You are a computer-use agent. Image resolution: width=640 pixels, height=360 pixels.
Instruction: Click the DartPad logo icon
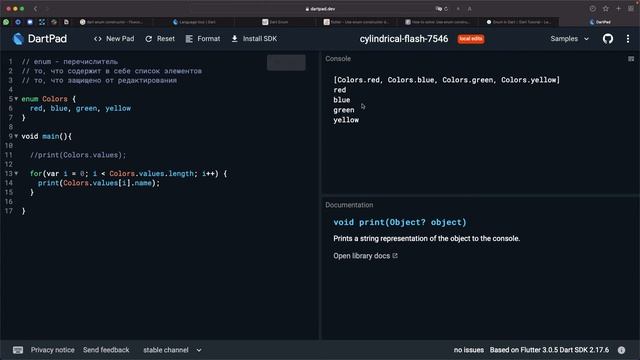[18, 39]
